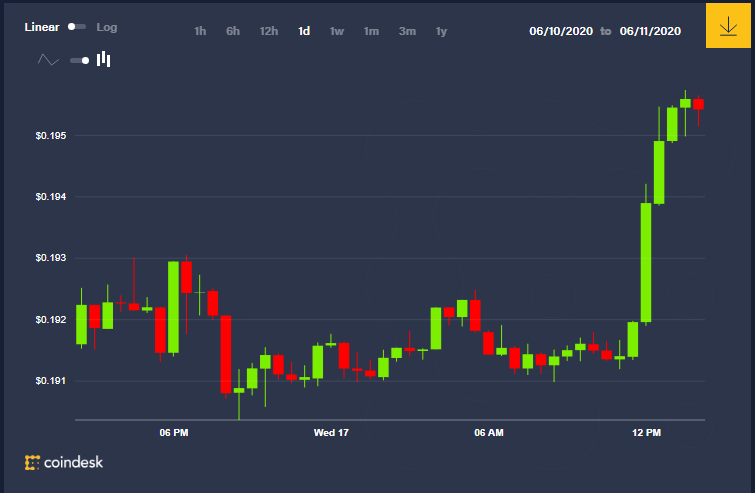Switch to the 1w time range
Image resolution: width=755 pixels, height=493 pixels.
(x=337, y=31)
